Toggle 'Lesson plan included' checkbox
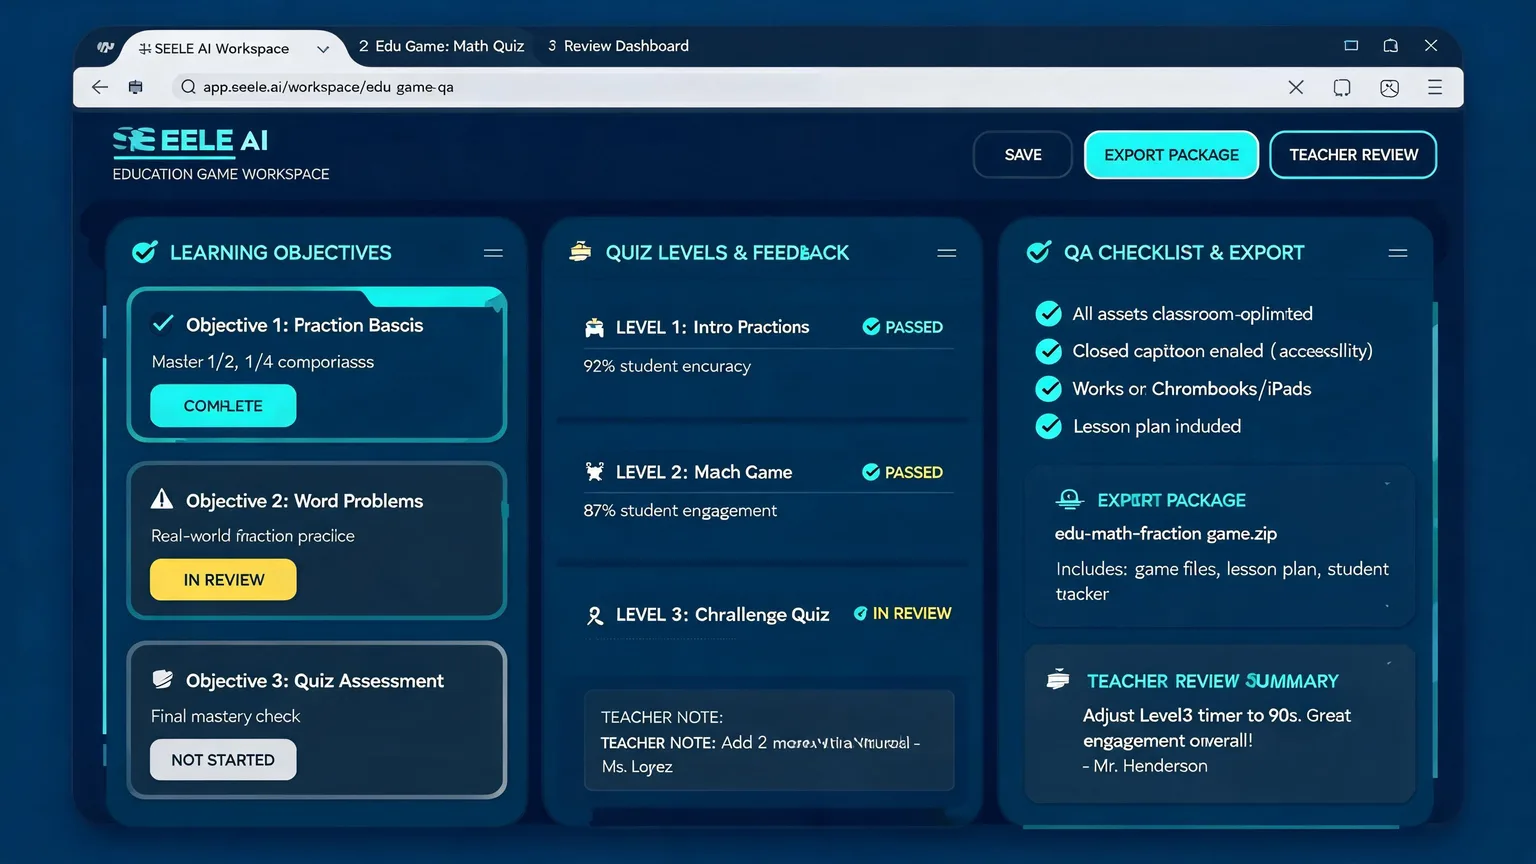Viewport: 1536px width, 864px height. (1048, 426)
